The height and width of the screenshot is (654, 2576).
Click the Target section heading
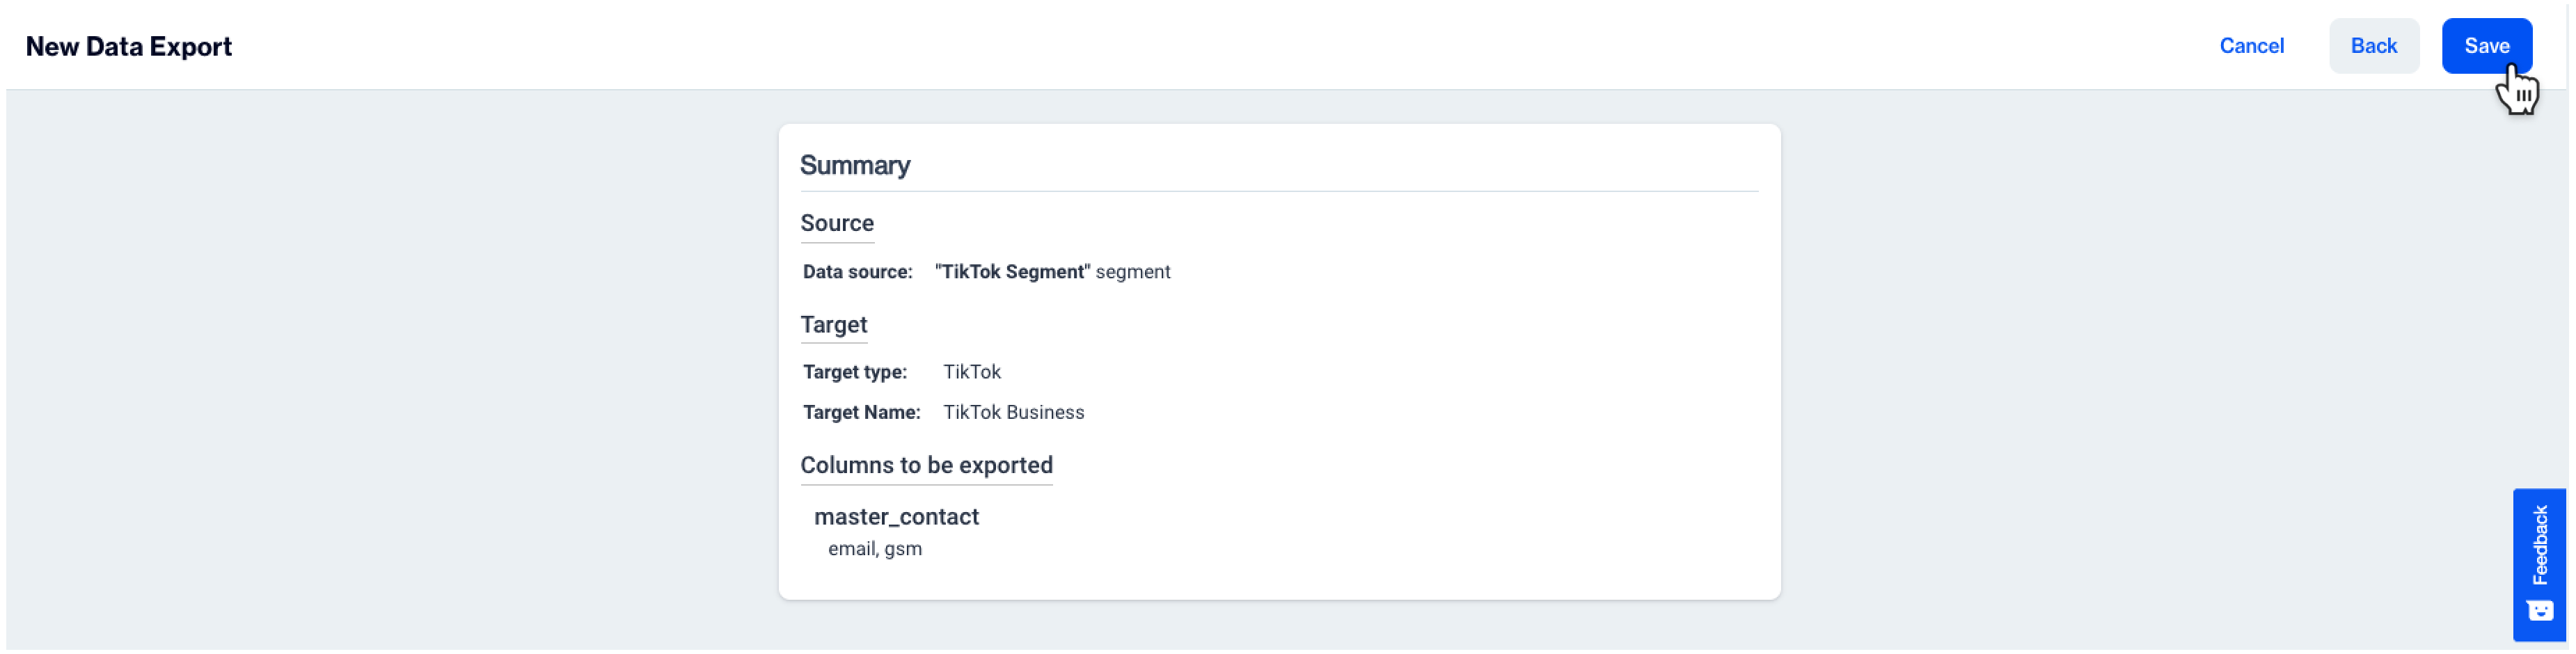[834, 325]
